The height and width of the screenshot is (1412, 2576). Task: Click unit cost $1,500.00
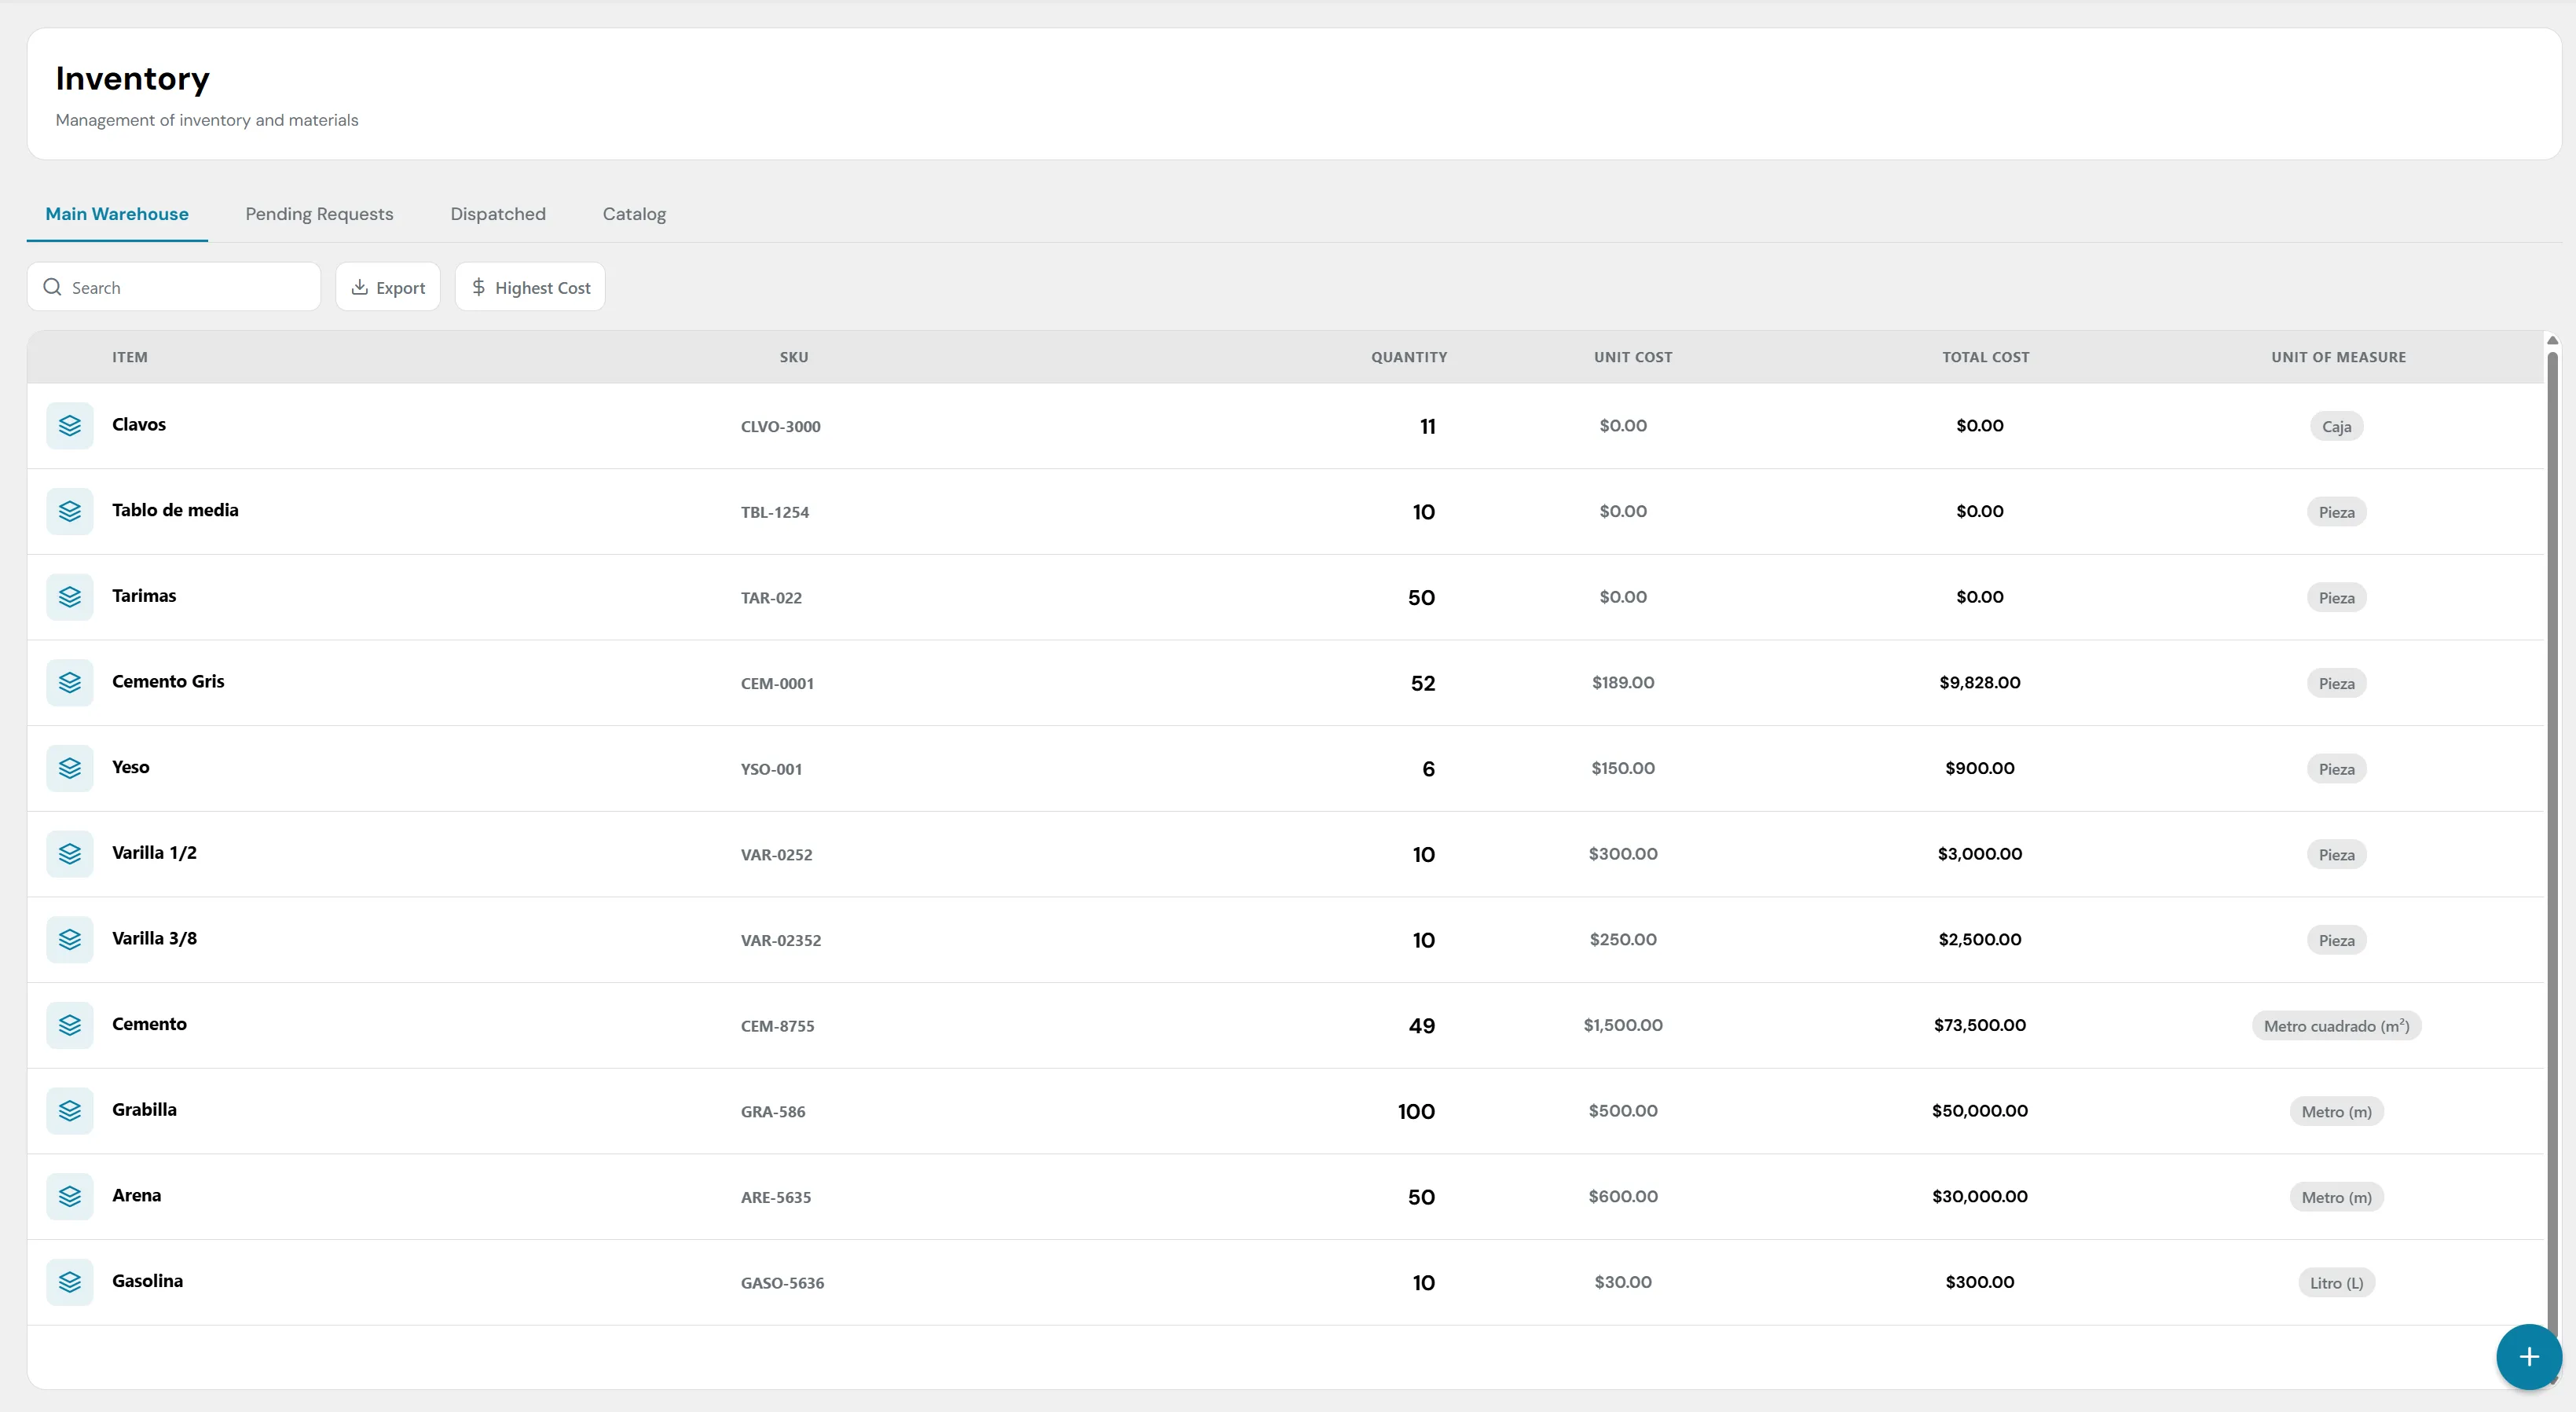1623,1025
